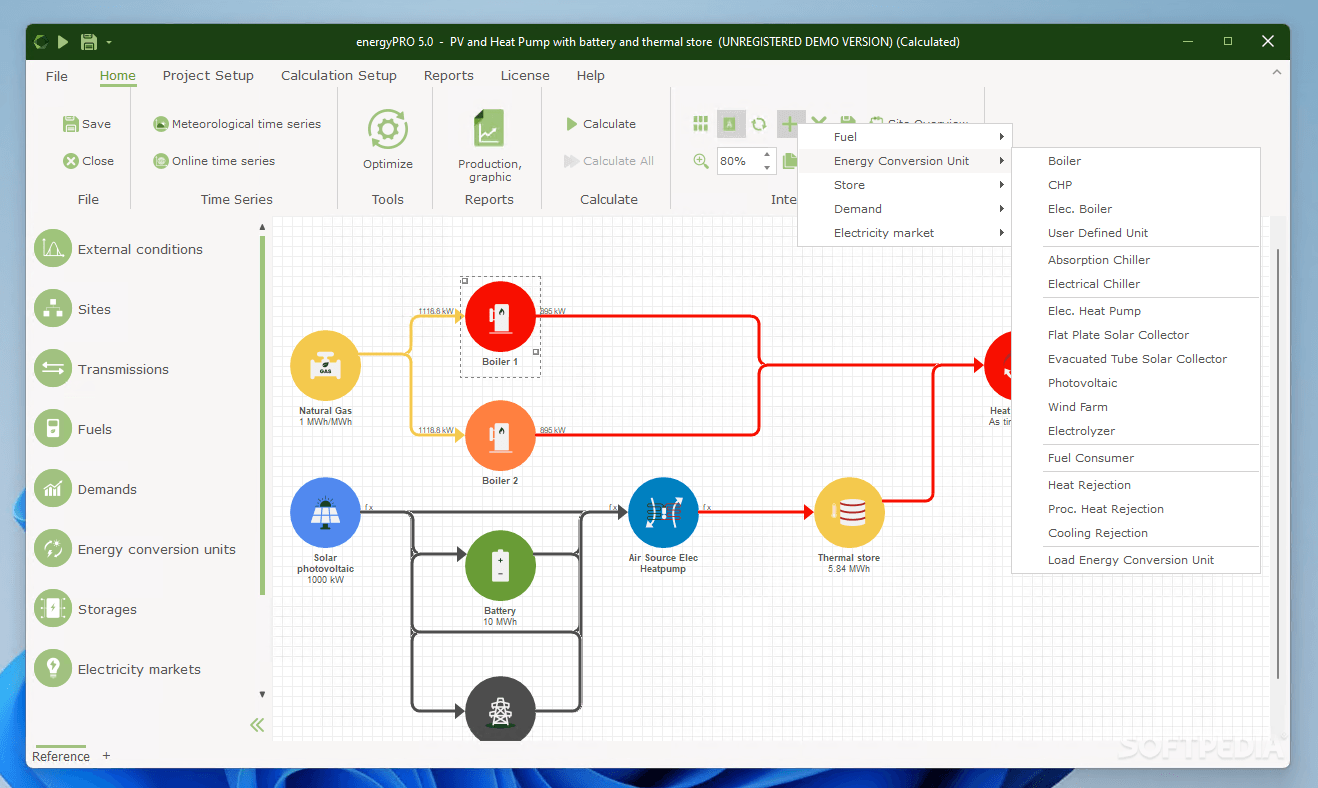Open the Help tab
This screenshot has width=1318, height=788.
591,76
